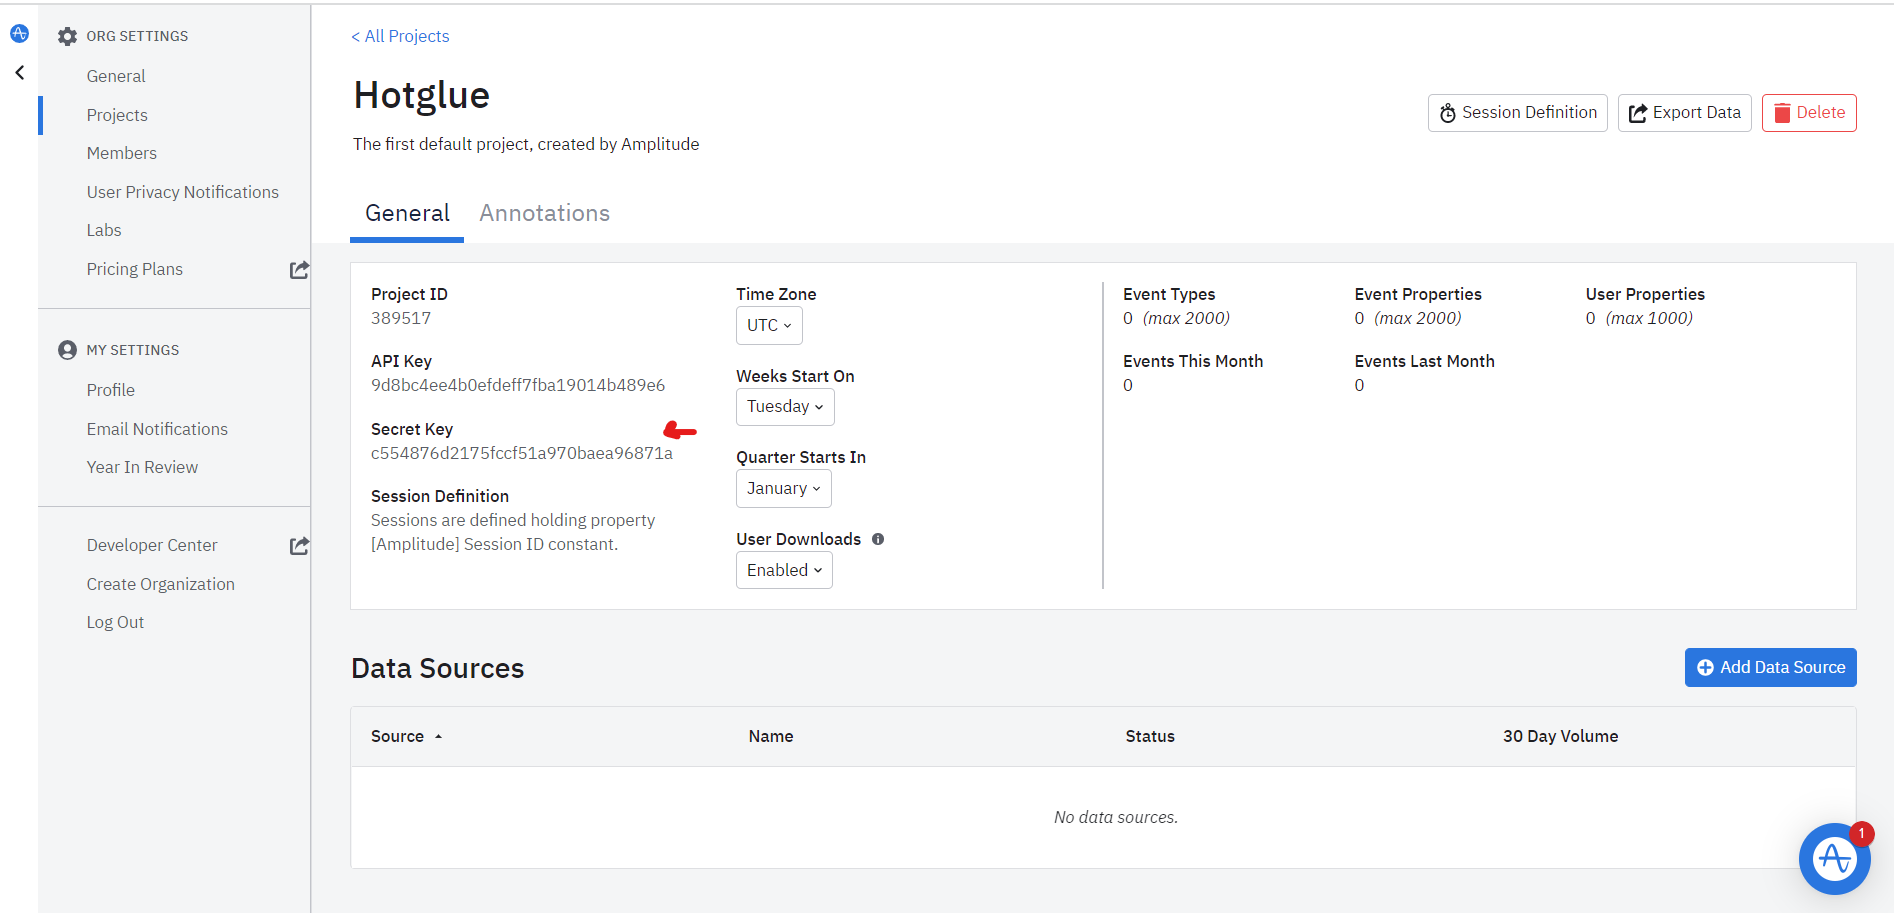The height and width of the screenshot is (913, 1894).
Task: Click the Event Types count
Action: click(1128, 318)
